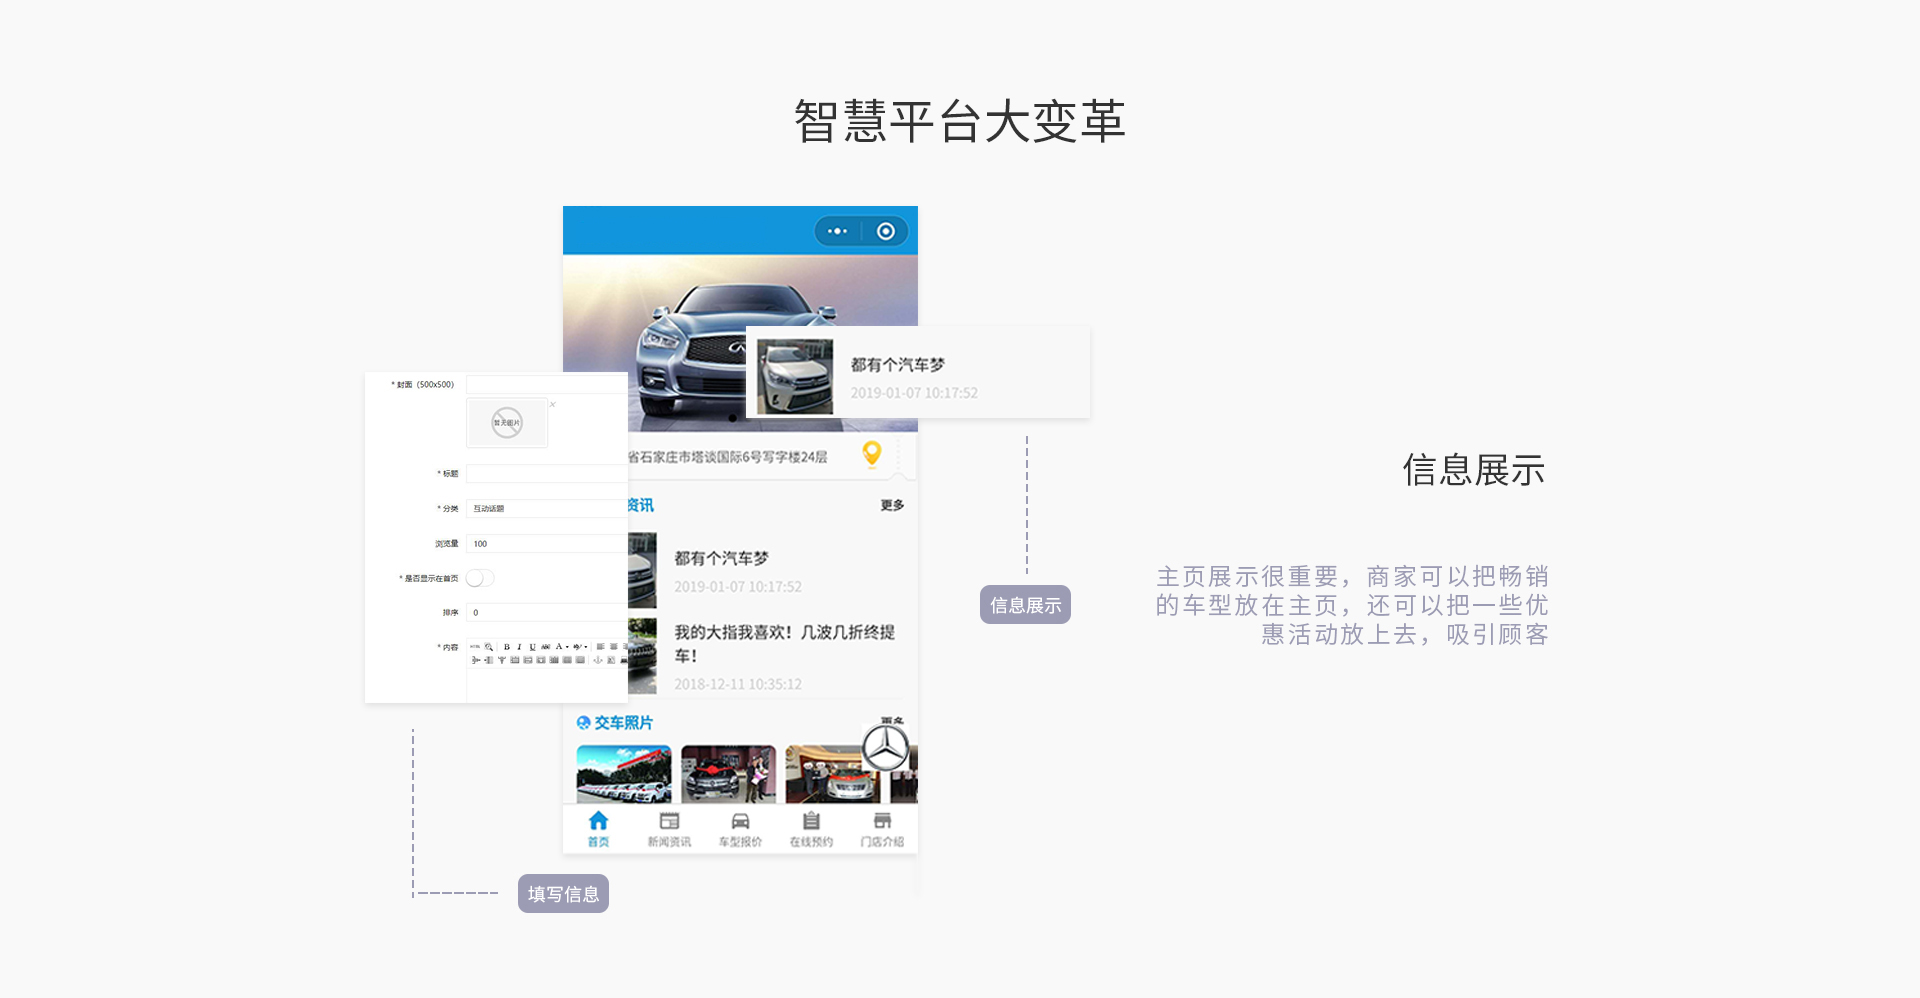Click the strikethrough button in editor toolbar
Screen dimensions: 1920x998
[546, 647]
